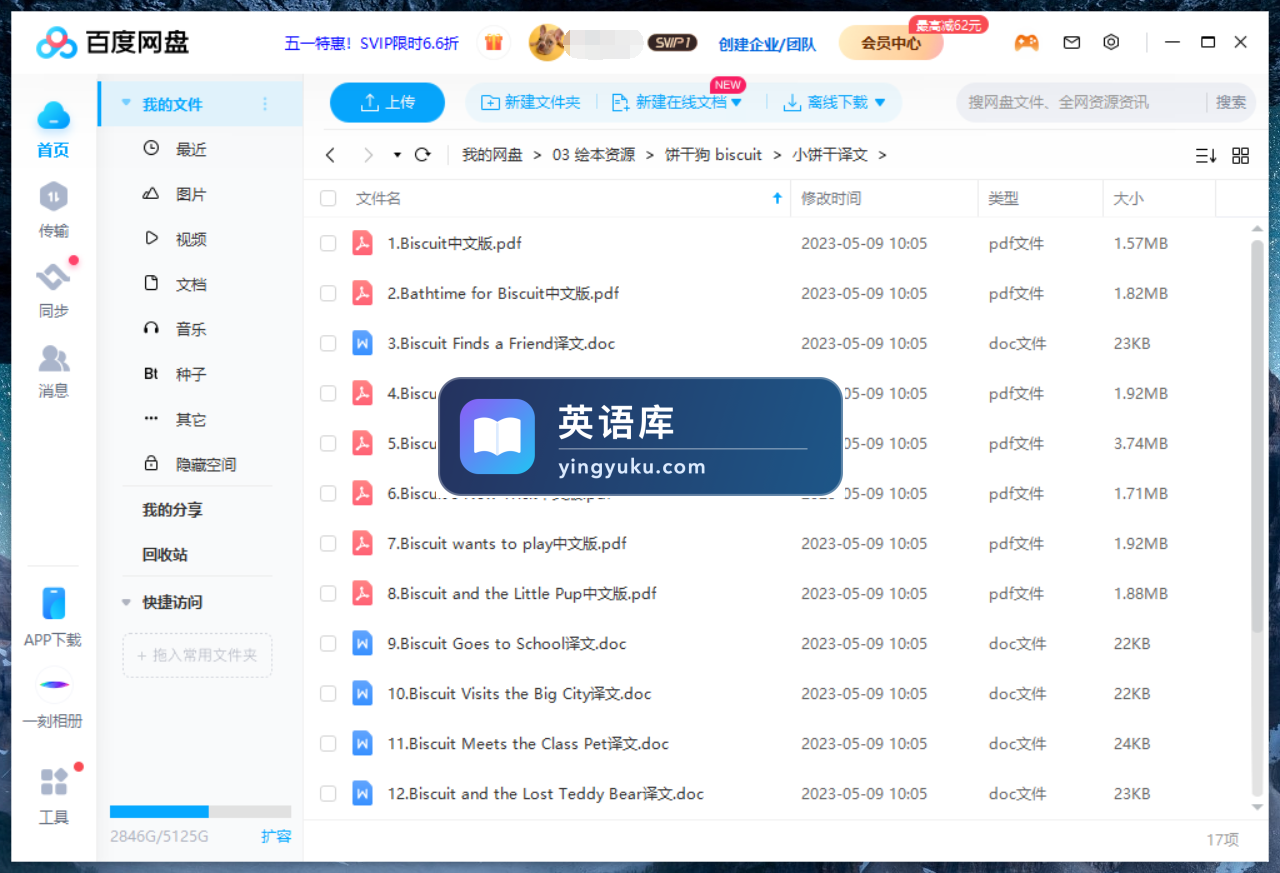Click the vertical scrollbar of file list
This screenshot has width=1280, height=873.
(1257, 437)
